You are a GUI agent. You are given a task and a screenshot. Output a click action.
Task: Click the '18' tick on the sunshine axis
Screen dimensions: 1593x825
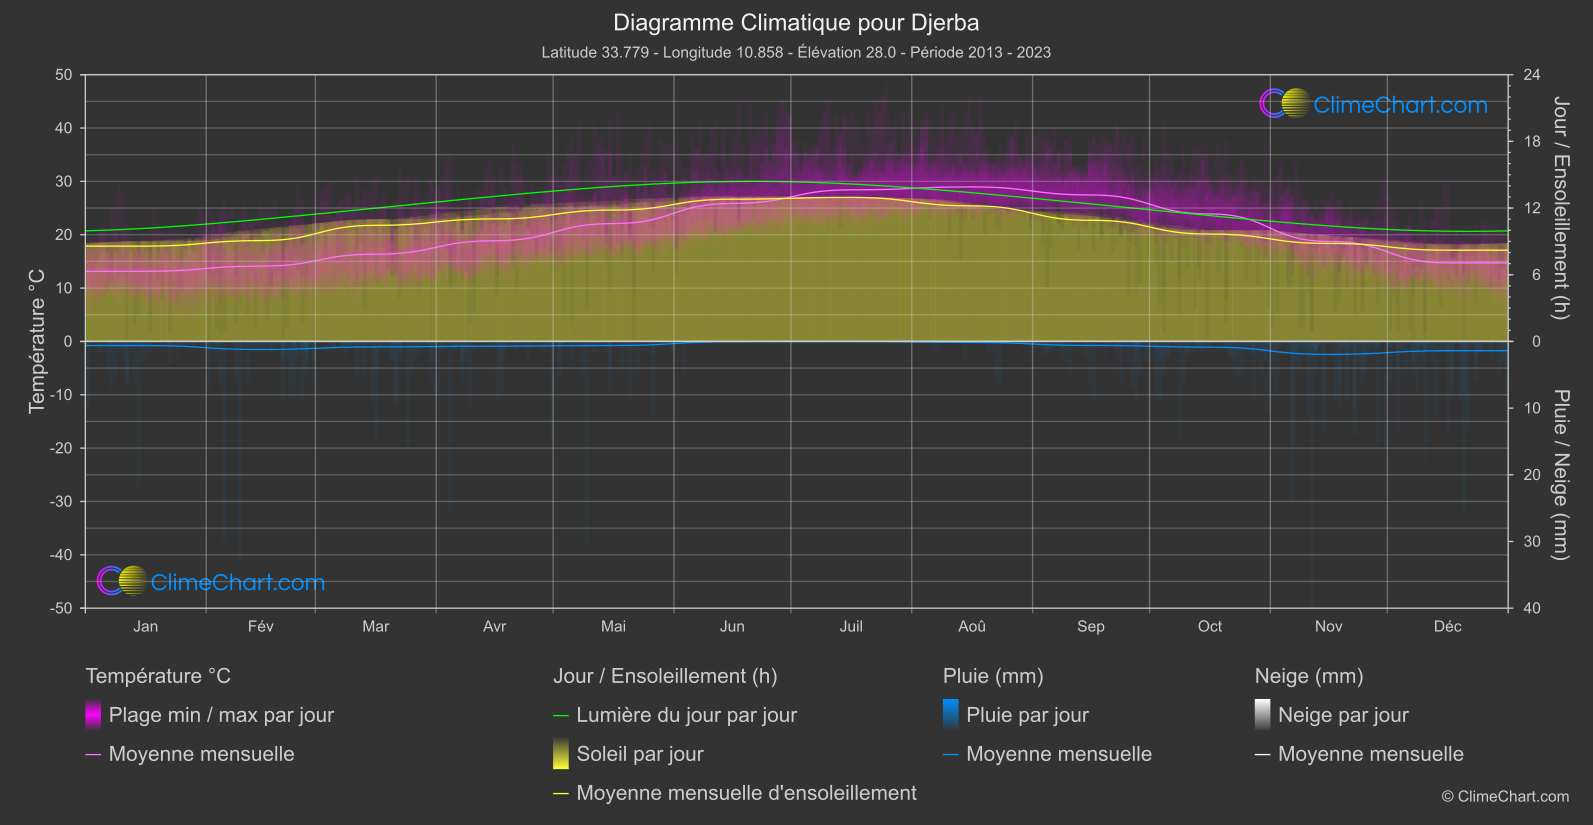coord(1532,142)
